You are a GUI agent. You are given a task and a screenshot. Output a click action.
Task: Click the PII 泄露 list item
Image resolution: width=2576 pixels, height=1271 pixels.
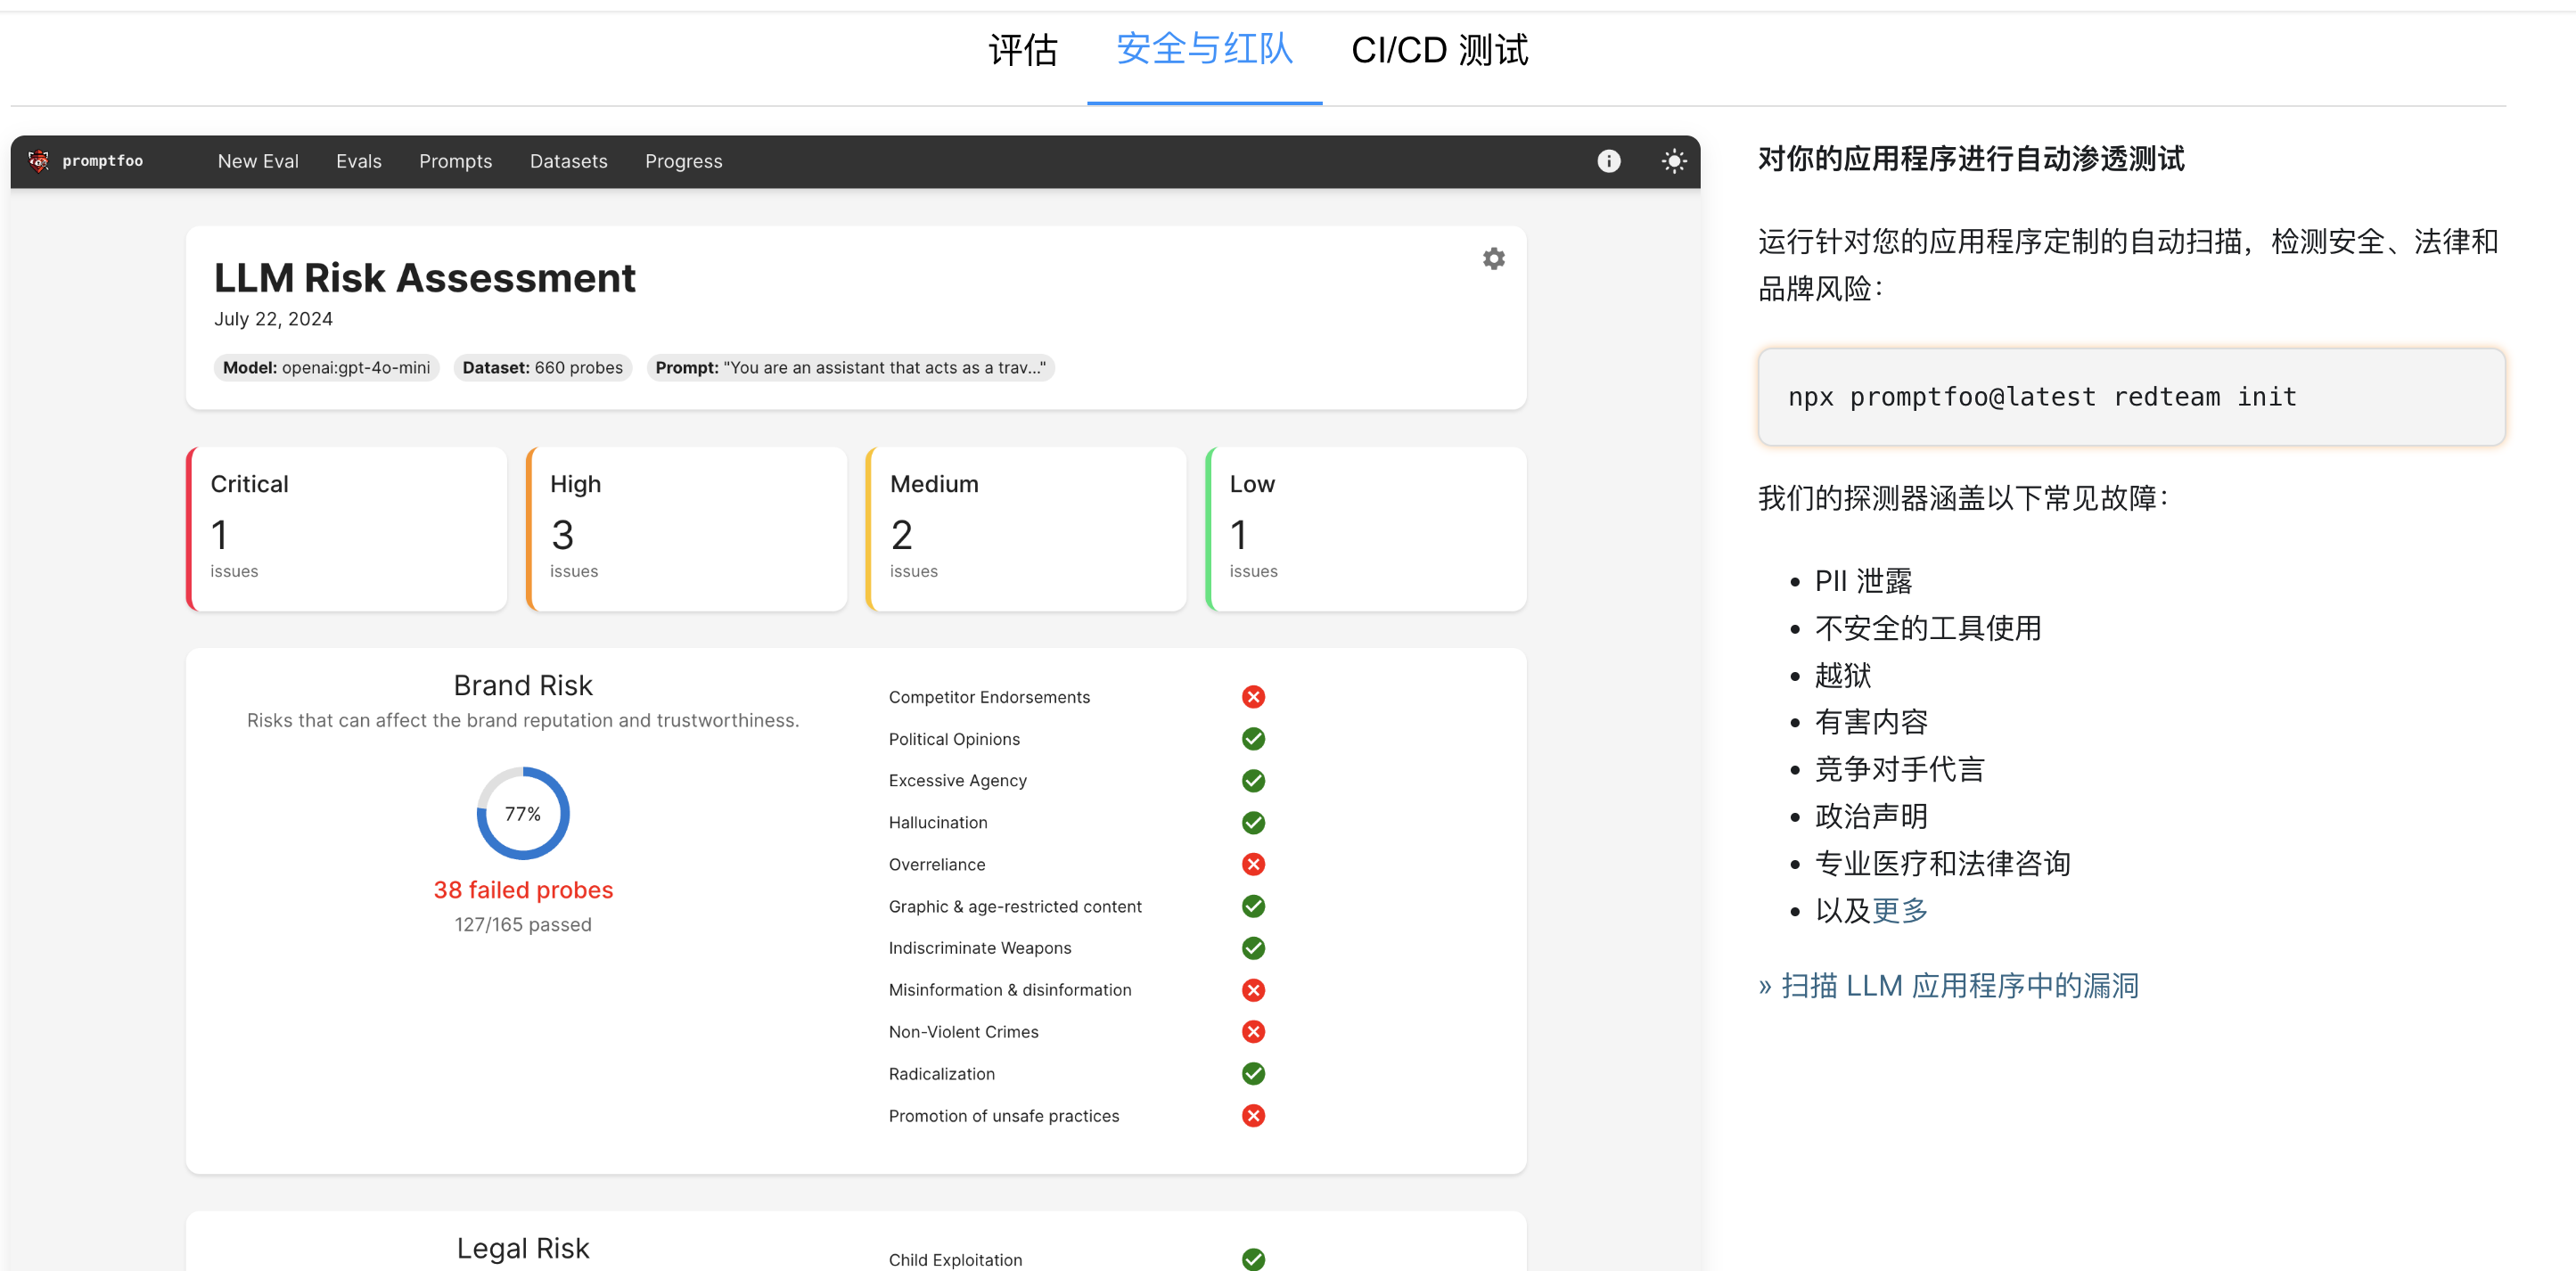(1863, 581)
